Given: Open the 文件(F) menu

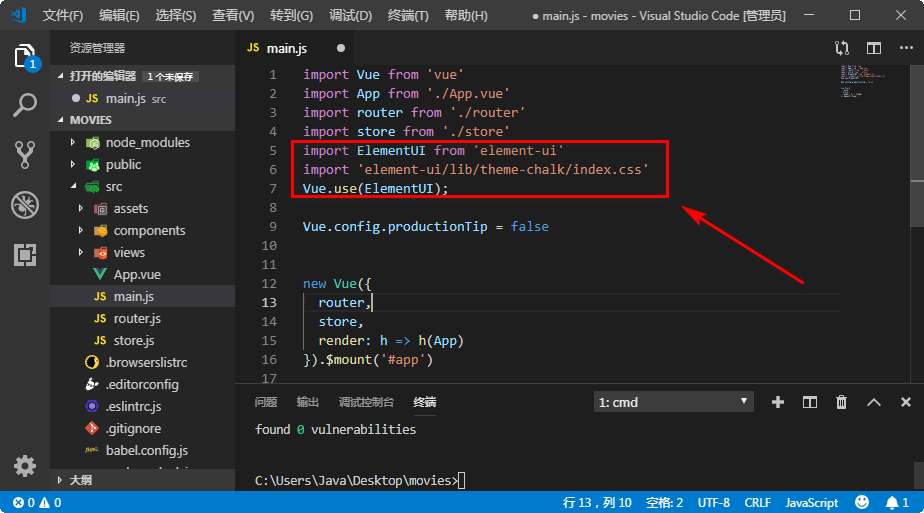Looking at the screenshot, I should [62, 16].
